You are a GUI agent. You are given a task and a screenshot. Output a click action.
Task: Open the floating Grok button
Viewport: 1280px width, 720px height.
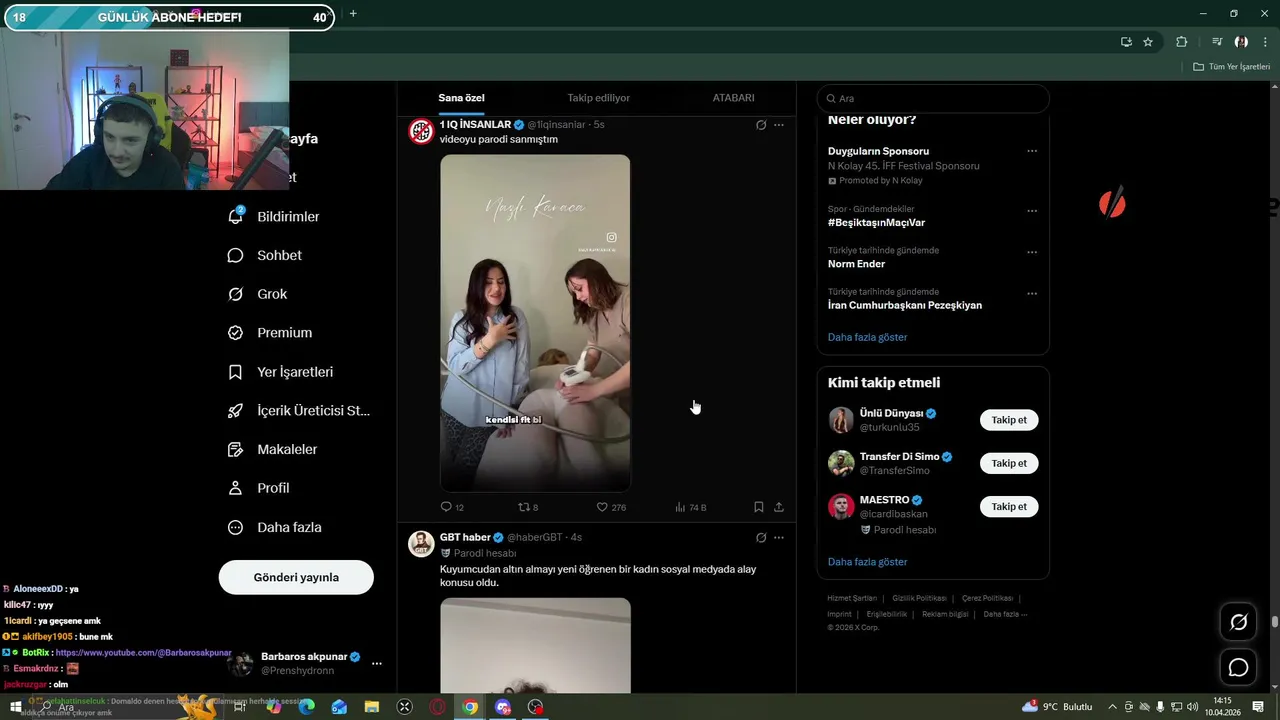pos(1238,623)
